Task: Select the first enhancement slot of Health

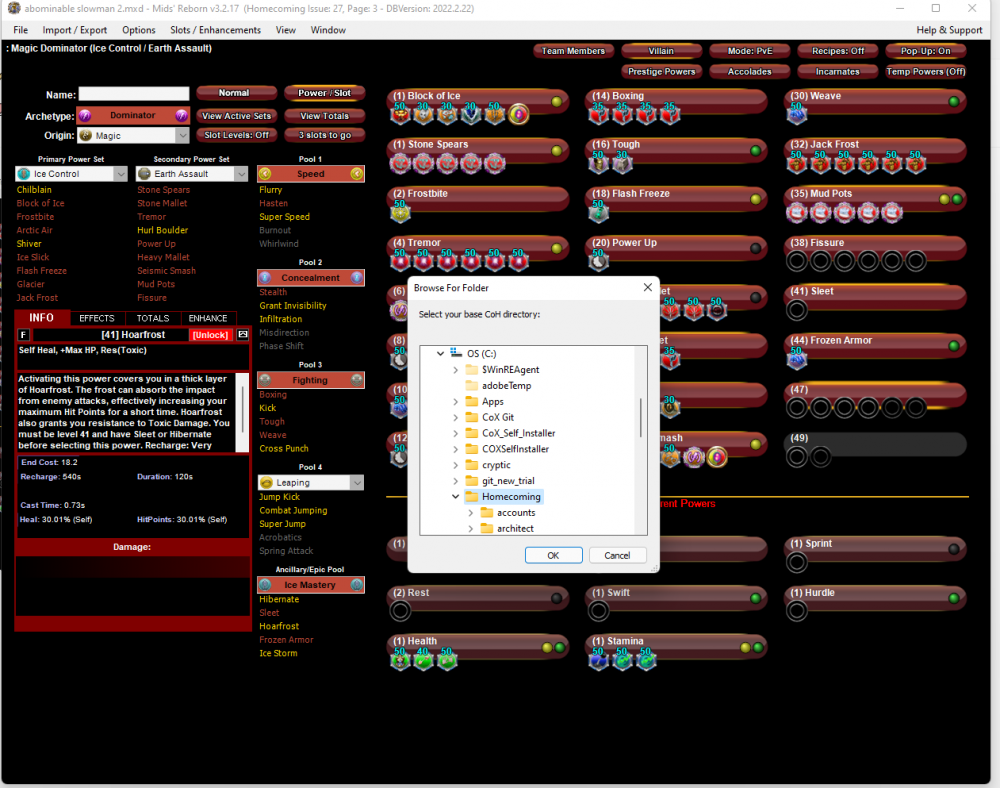Action: coord(400,660)
